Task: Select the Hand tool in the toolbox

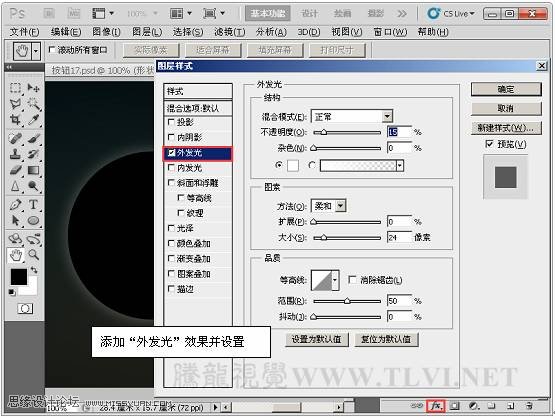Action: 16,255
